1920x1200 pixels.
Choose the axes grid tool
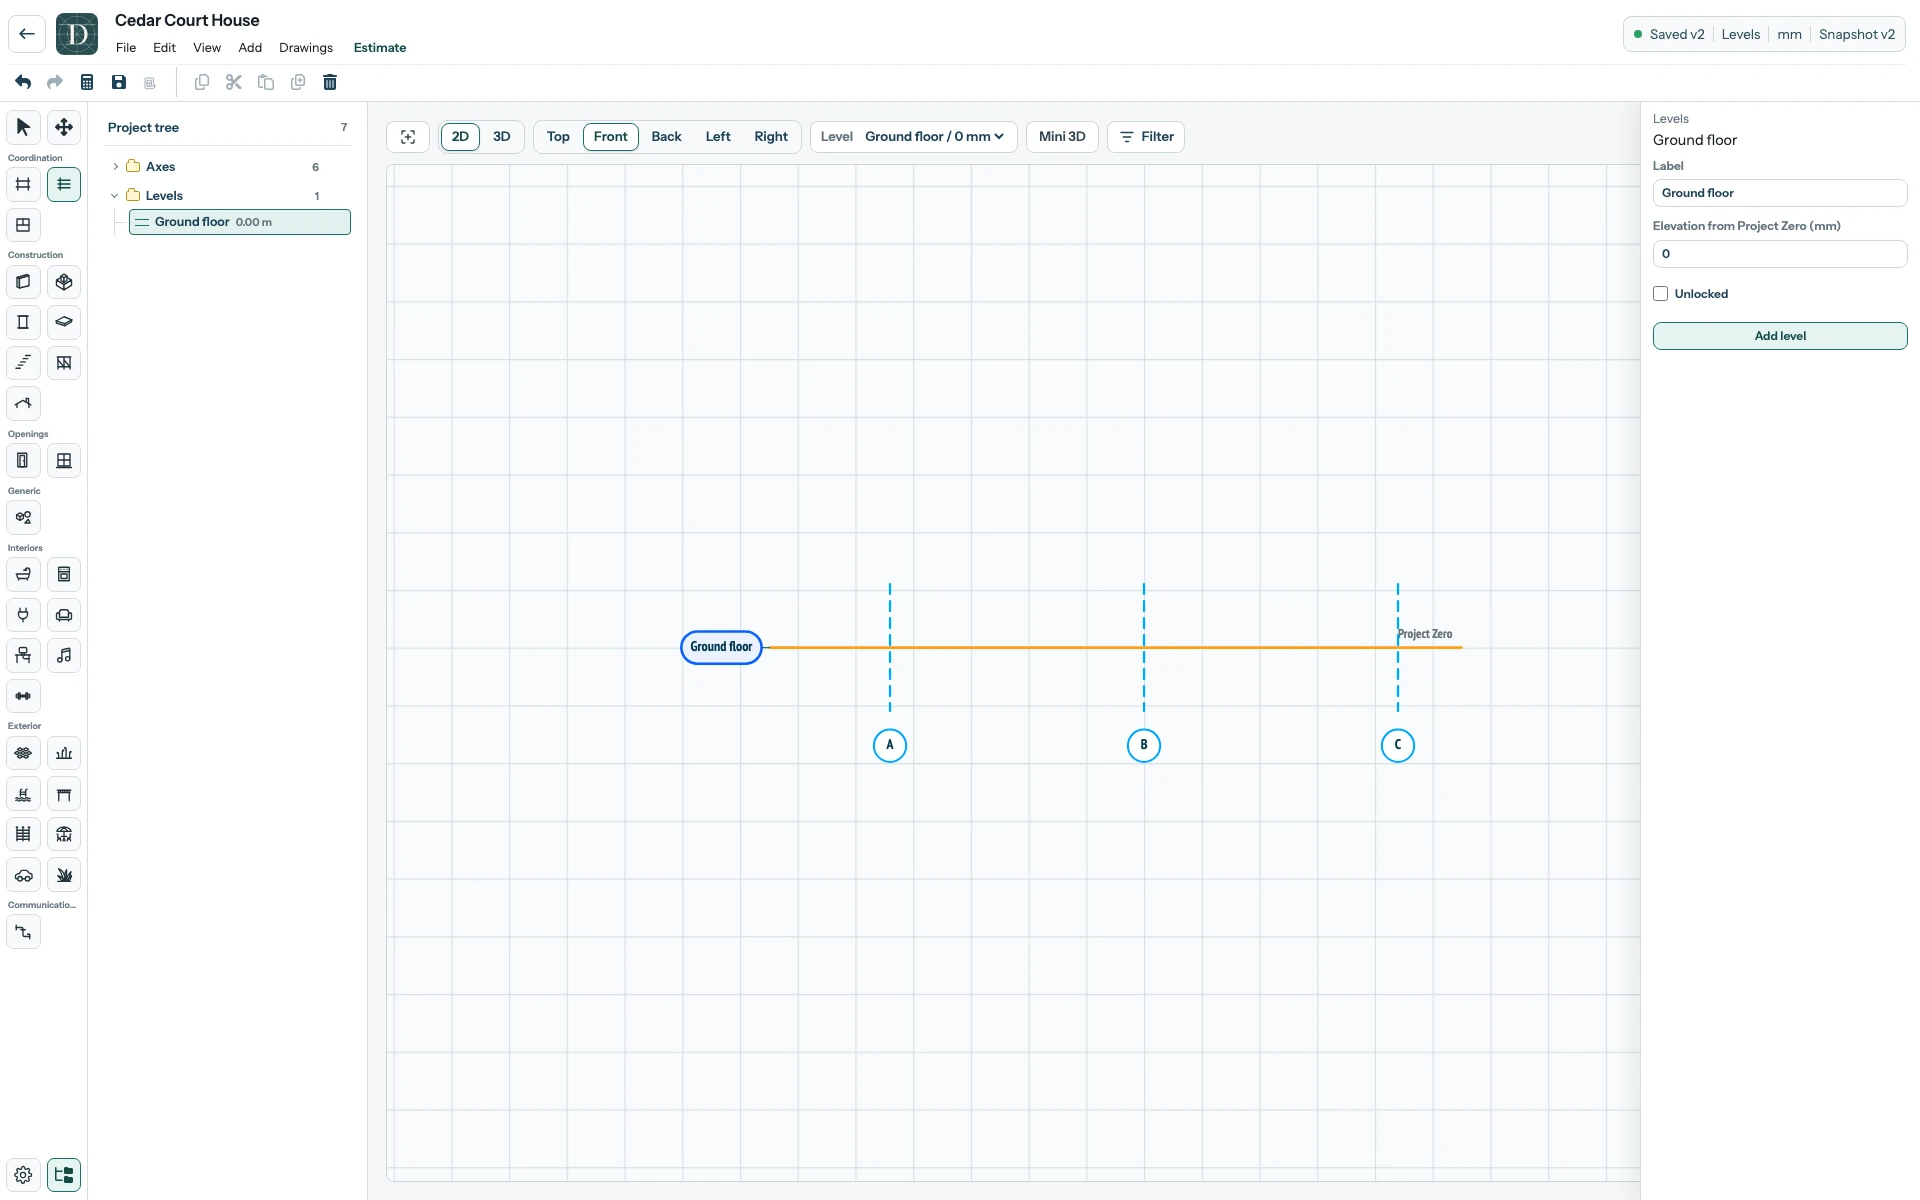pyautogui.click(x=23, y=184)
